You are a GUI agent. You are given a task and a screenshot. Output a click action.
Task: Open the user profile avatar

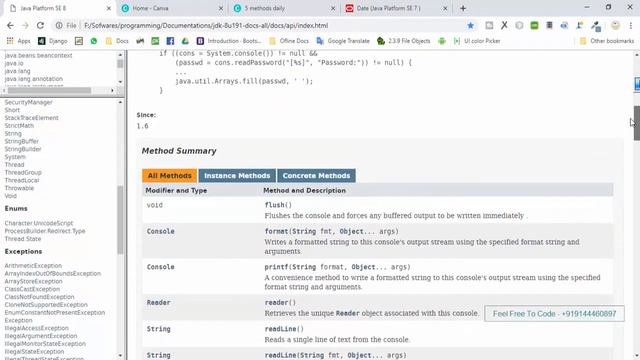(615, 25)
